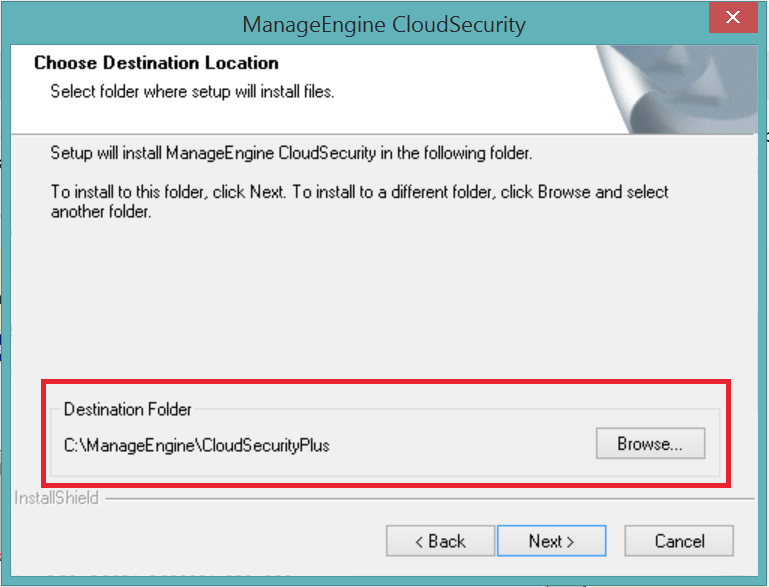Go to the next step with Next >
The width and height of the screenshot is (769, 587).
[x=551, y=541]
